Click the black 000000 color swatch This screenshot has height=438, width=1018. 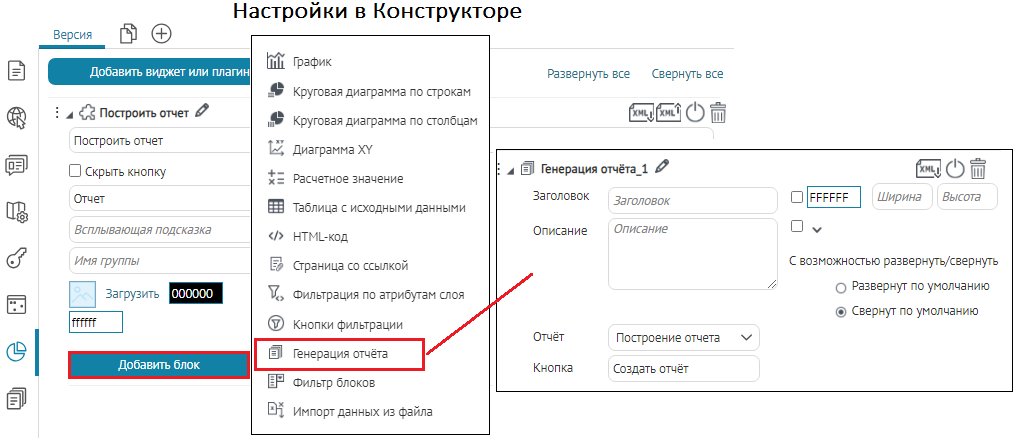(x=195, y=294)
